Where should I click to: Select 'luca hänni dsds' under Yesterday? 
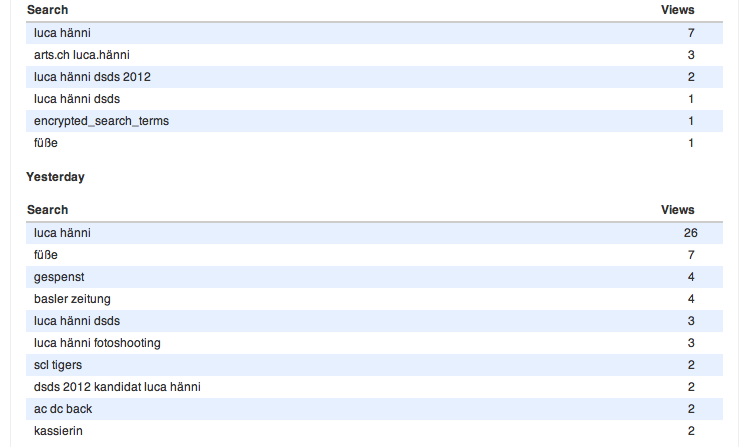77,321
